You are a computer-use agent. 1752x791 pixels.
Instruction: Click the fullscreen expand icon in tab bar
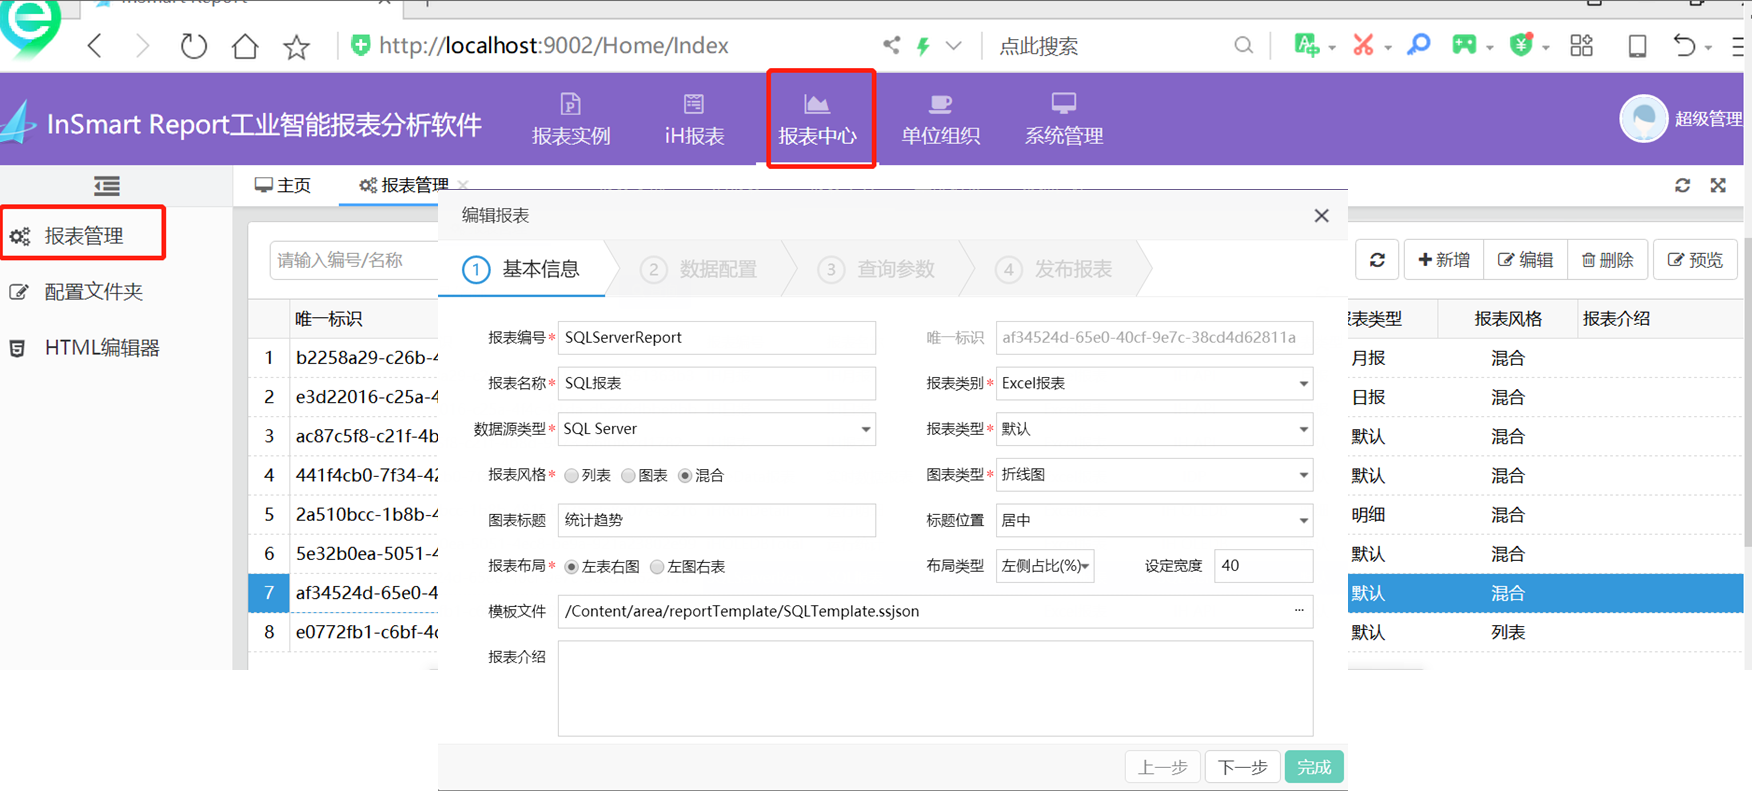click(x=1718, y=186)
